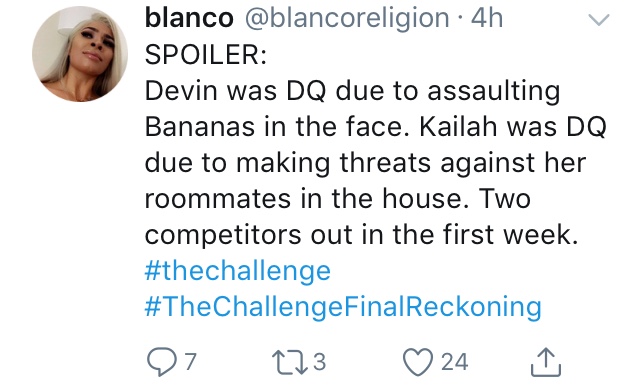Click the SPOILER: line of the tweet
This screenshot has height=387, width=640.
coord(206,54)
